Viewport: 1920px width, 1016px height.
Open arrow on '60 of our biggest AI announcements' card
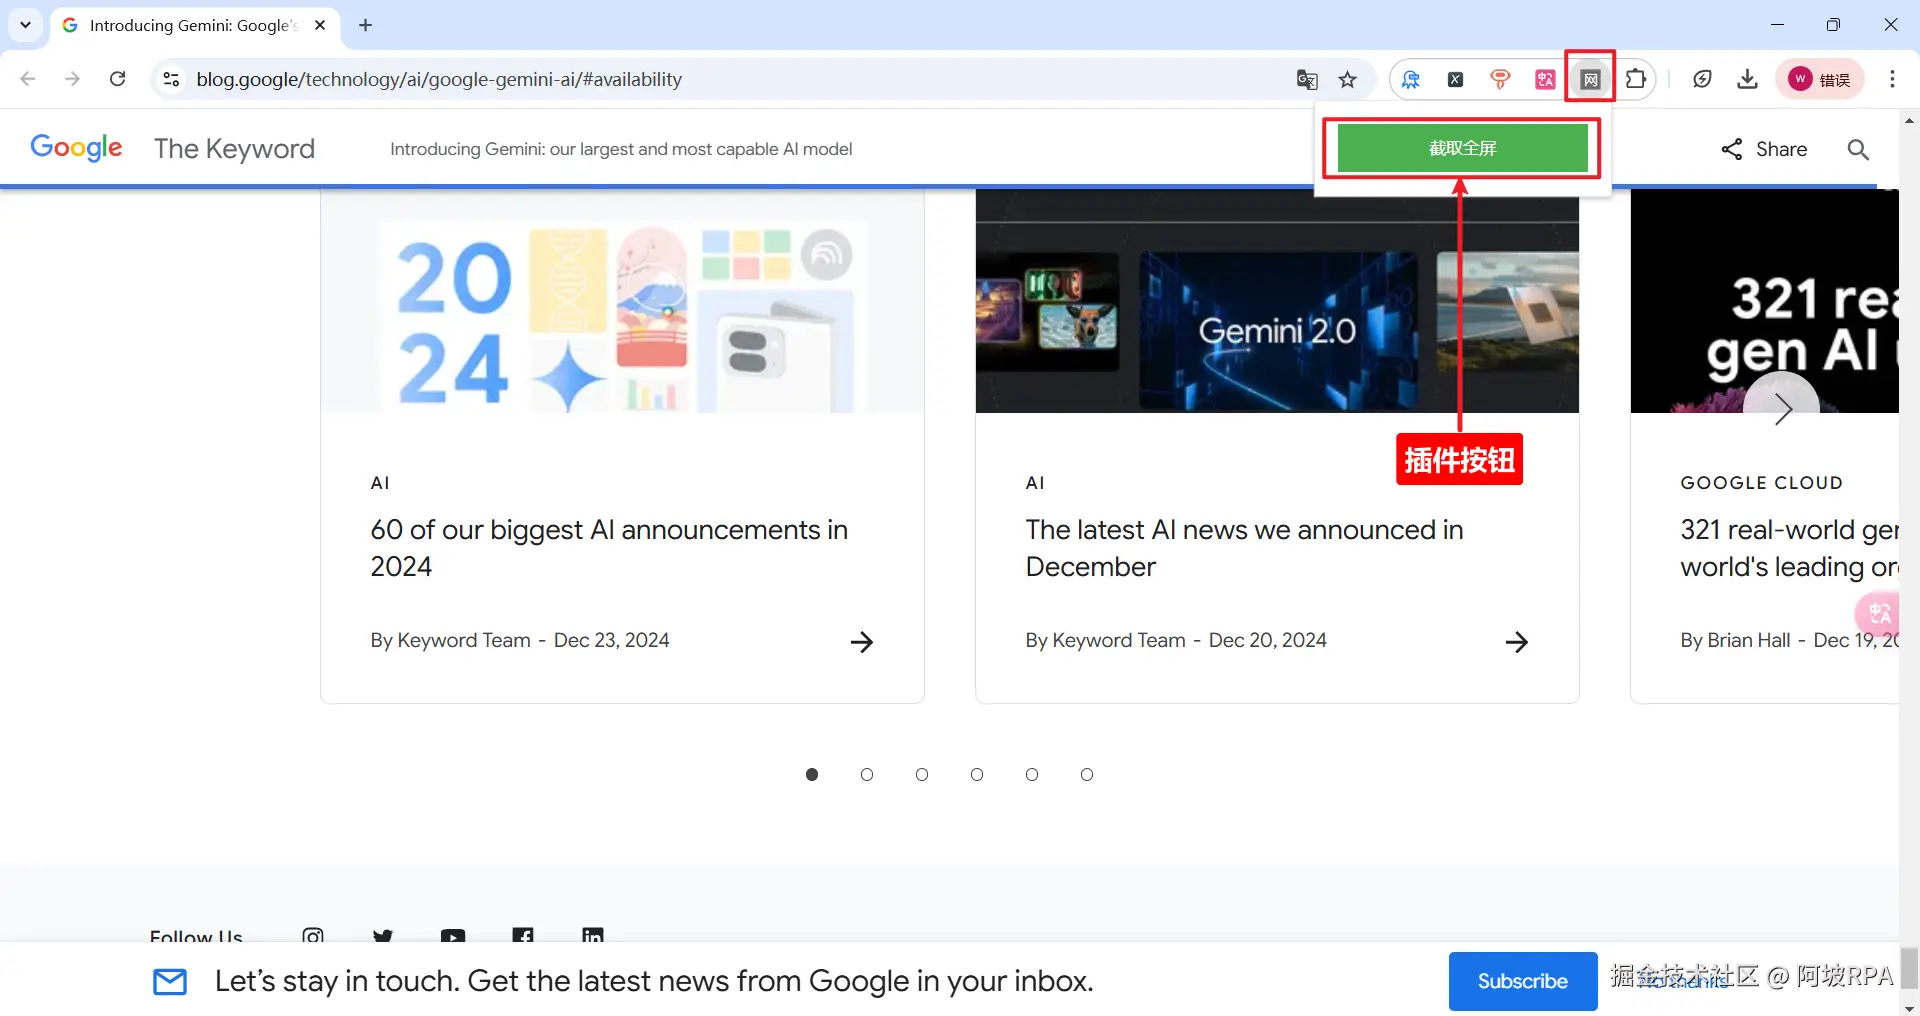point(861,642)
